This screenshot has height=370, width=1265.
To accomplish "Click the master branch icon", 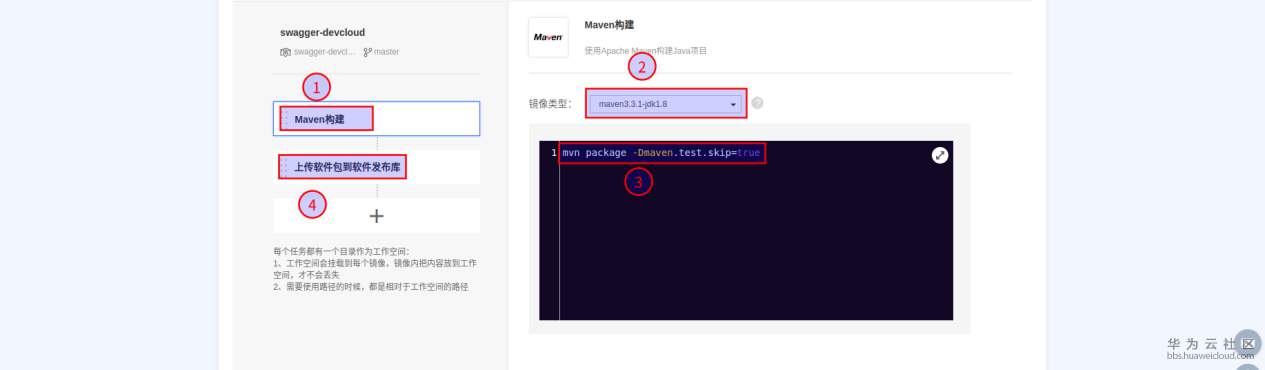I will click(367, 52).
